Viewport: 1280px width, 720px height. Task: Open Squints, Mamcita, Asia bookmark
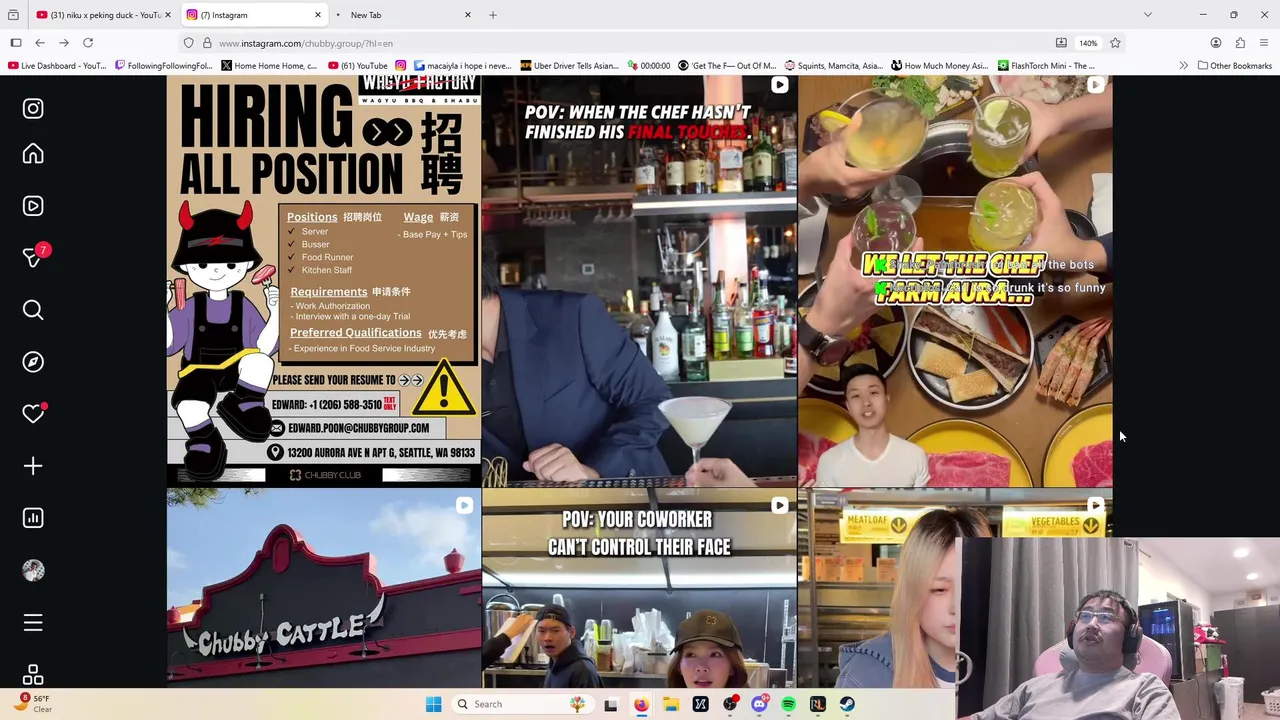click(x=834, y=66)
